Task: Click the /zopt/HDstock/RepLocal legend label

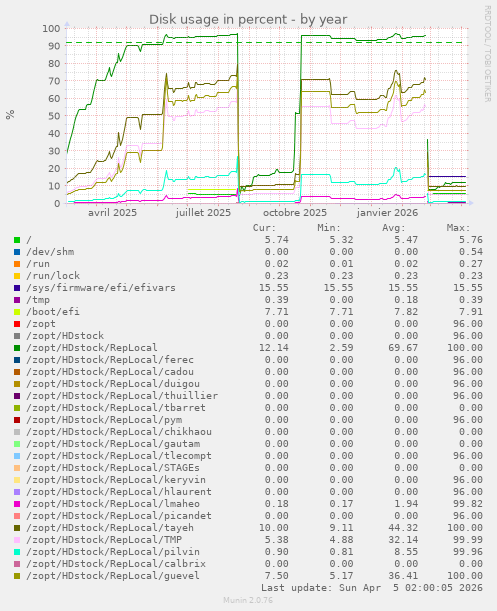Action: click(x=92, y=348)
